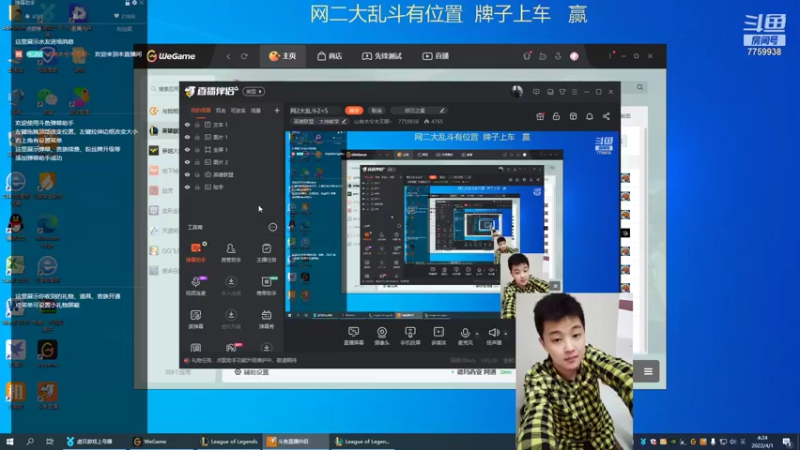Collapse the 工具箱 toolbox section

[272, 227]
